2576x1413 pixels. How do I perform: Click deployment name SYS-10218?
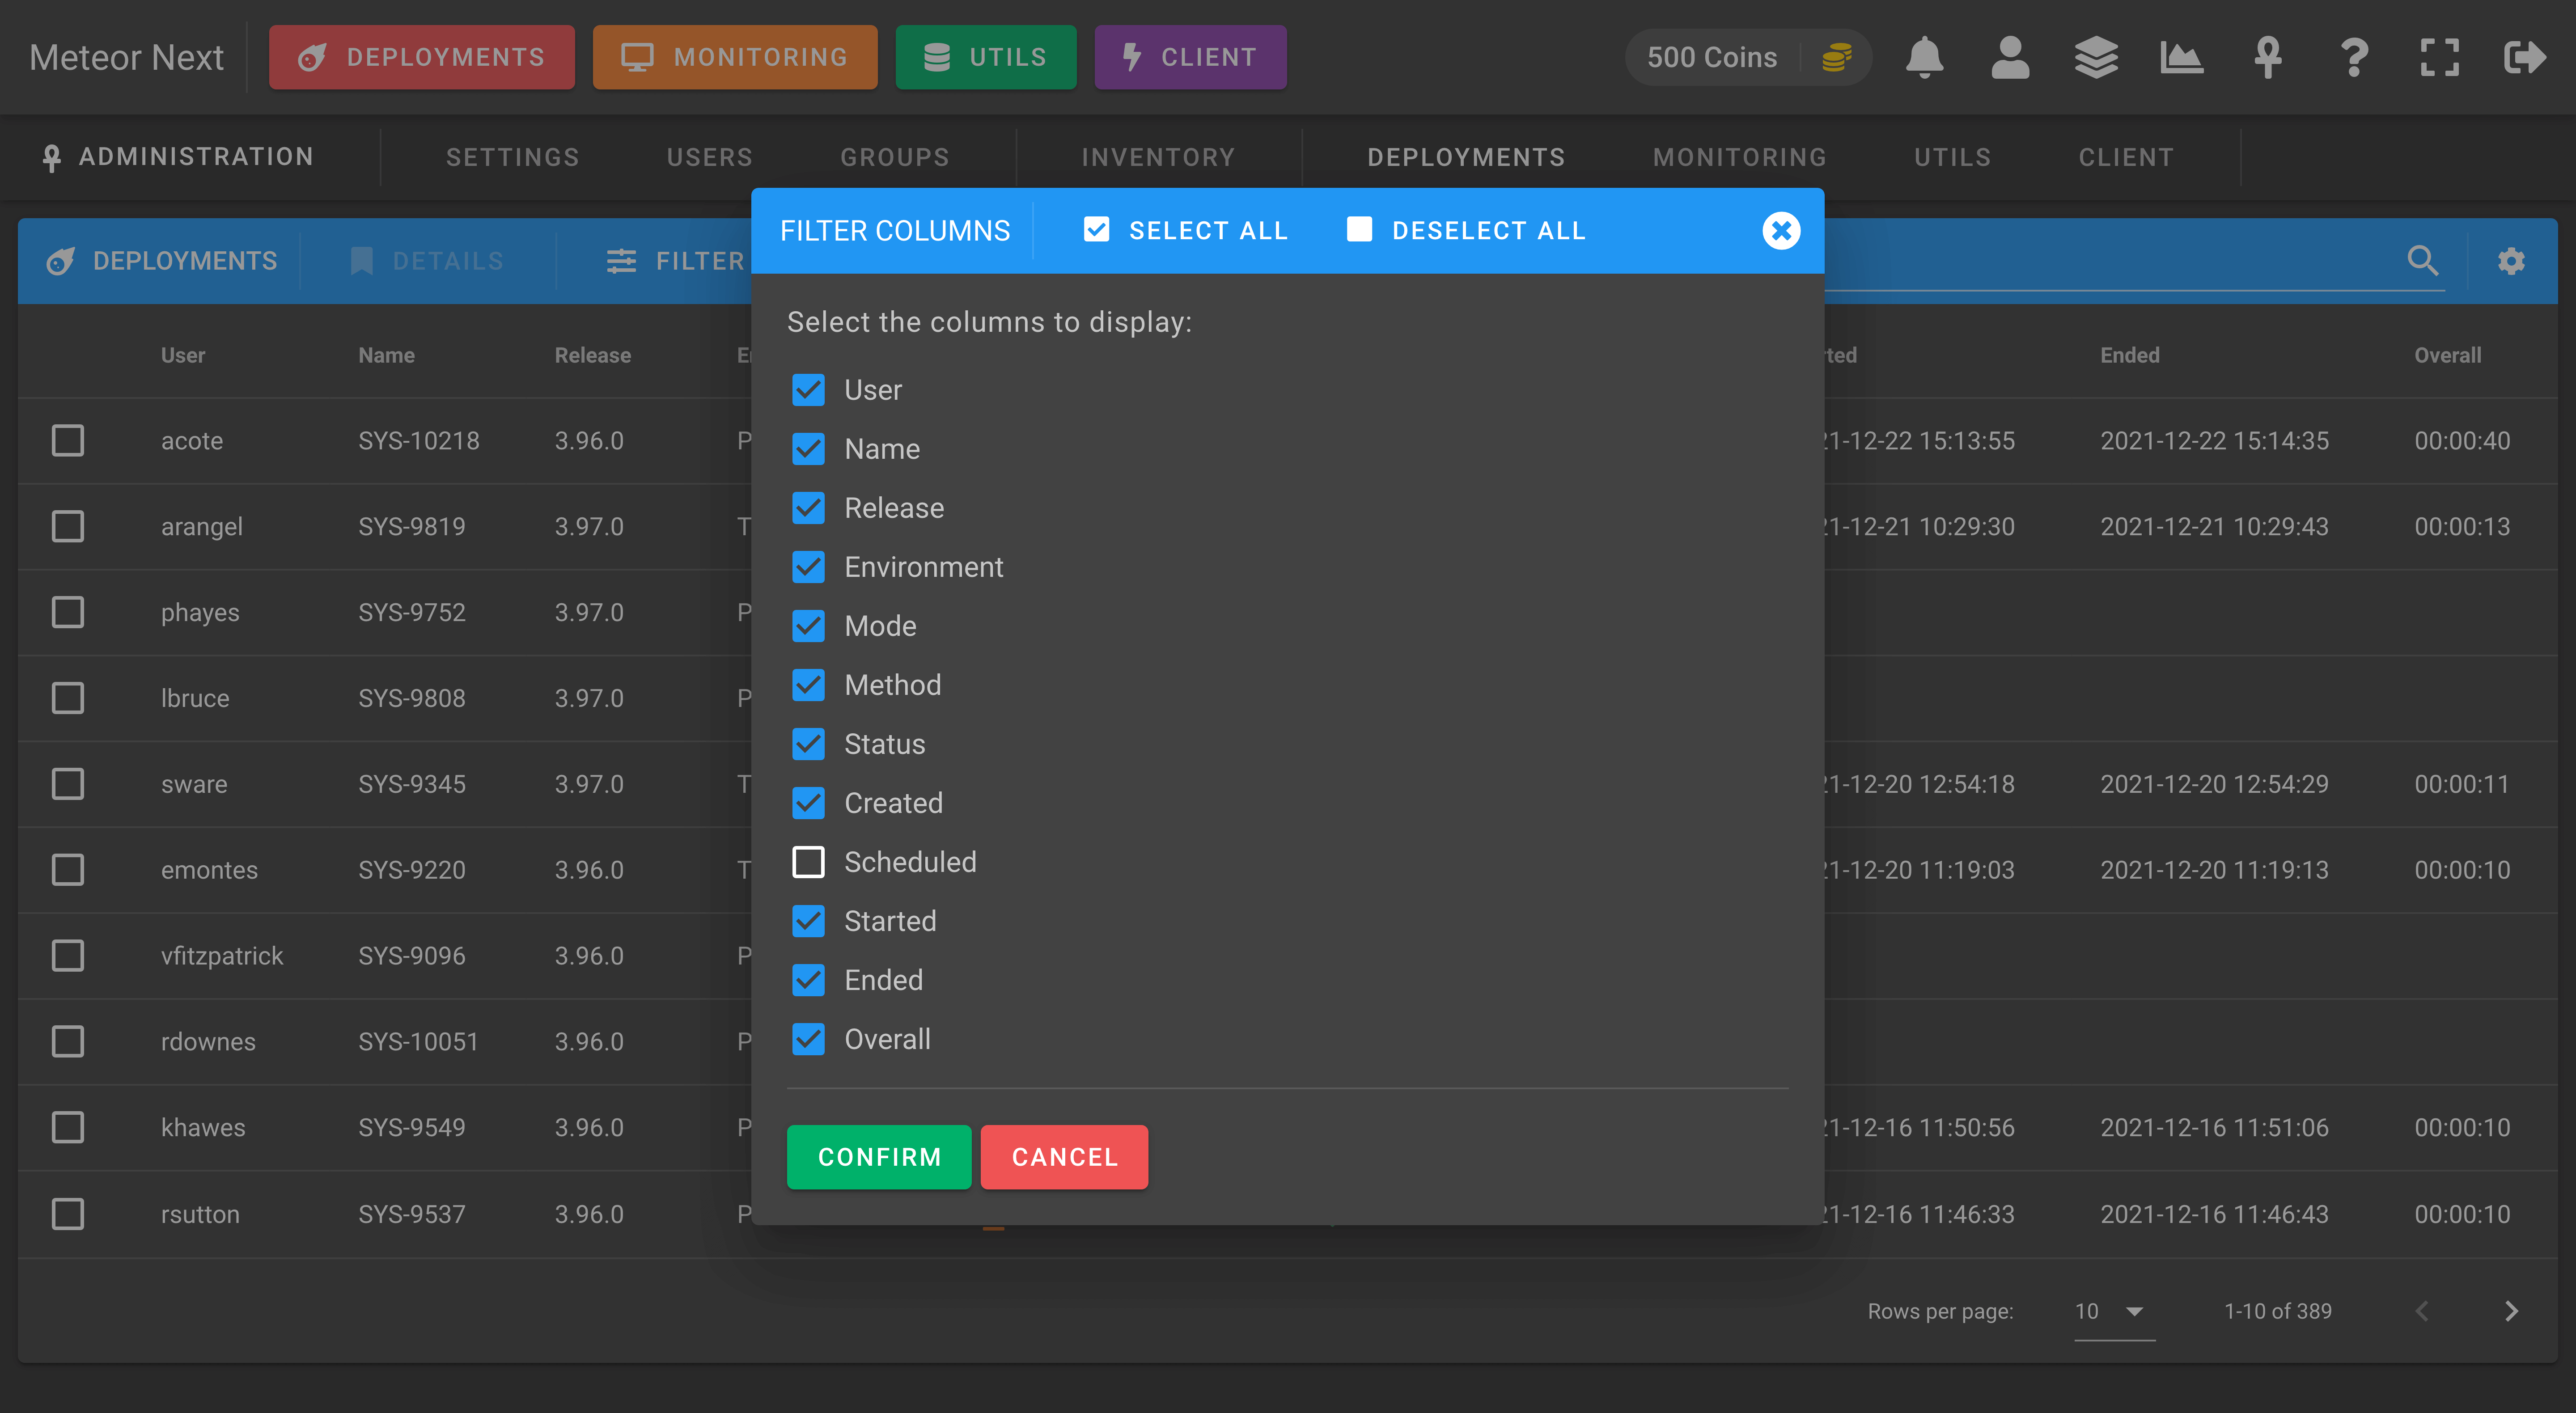click(x=419, y=441)
